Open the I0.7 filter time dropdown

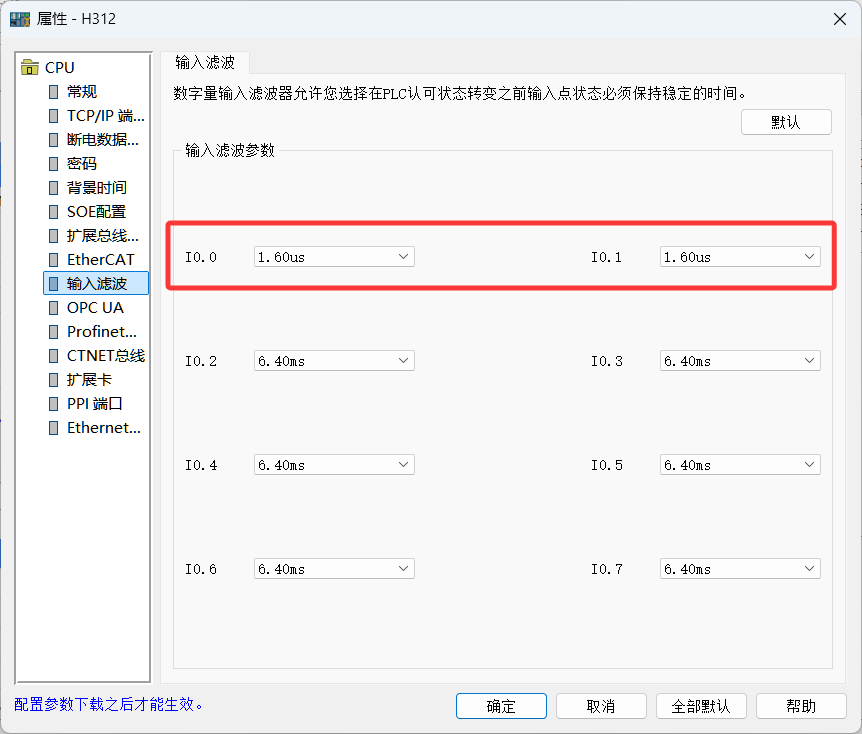[x=740, y=569]
